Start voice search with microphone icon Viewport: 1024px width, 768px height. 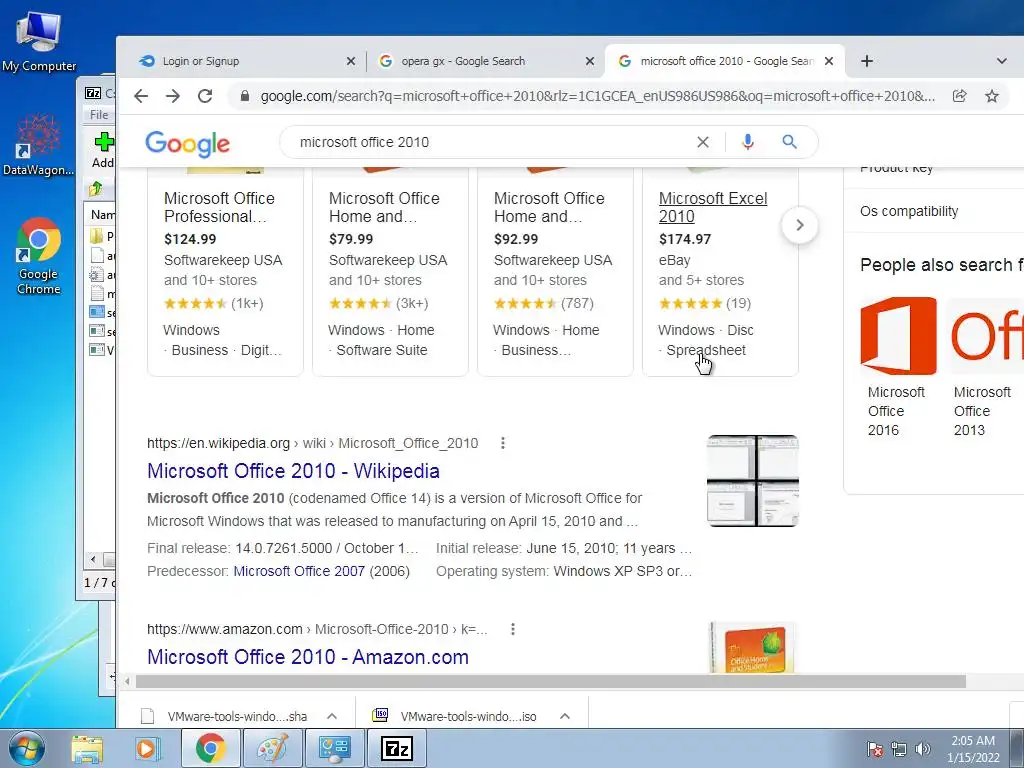click(748, 142)
